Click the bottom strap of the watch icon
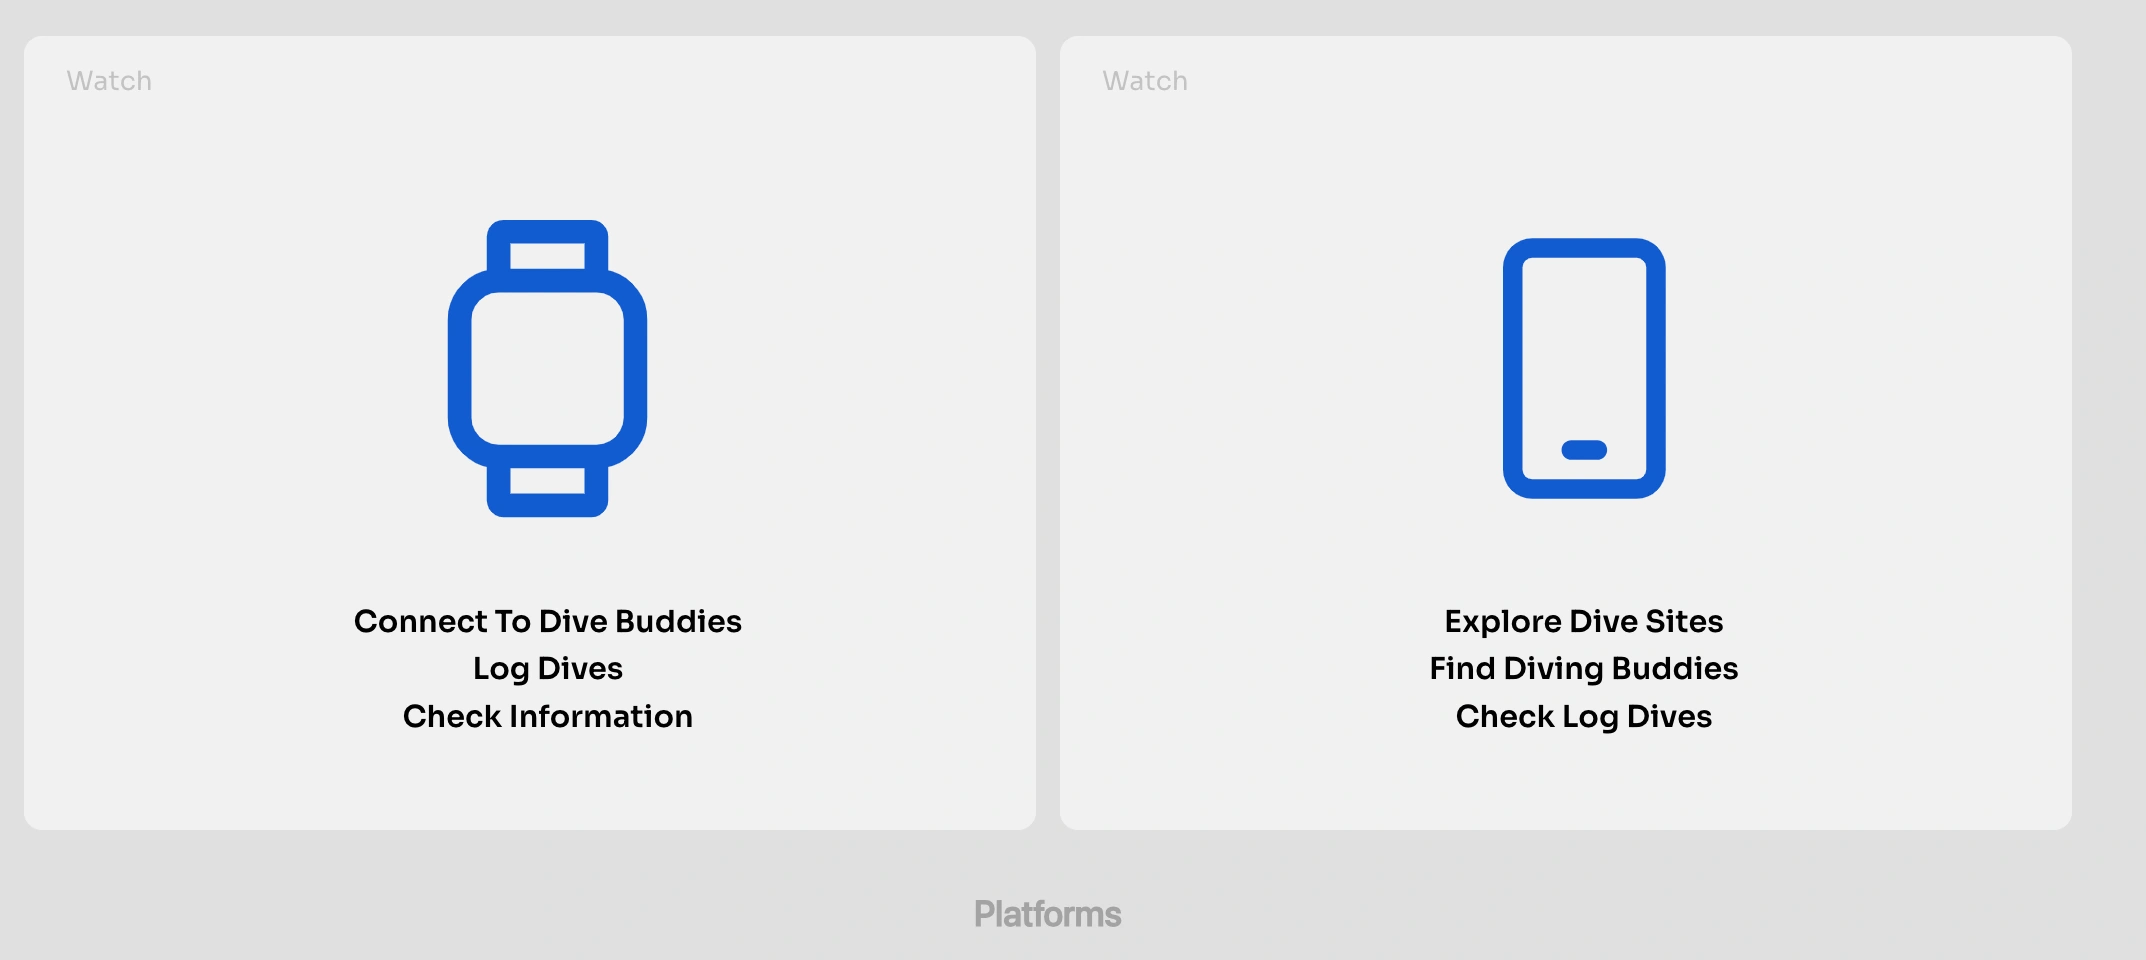The height and width of the screenshot is (960, 2146). point(547,490)
